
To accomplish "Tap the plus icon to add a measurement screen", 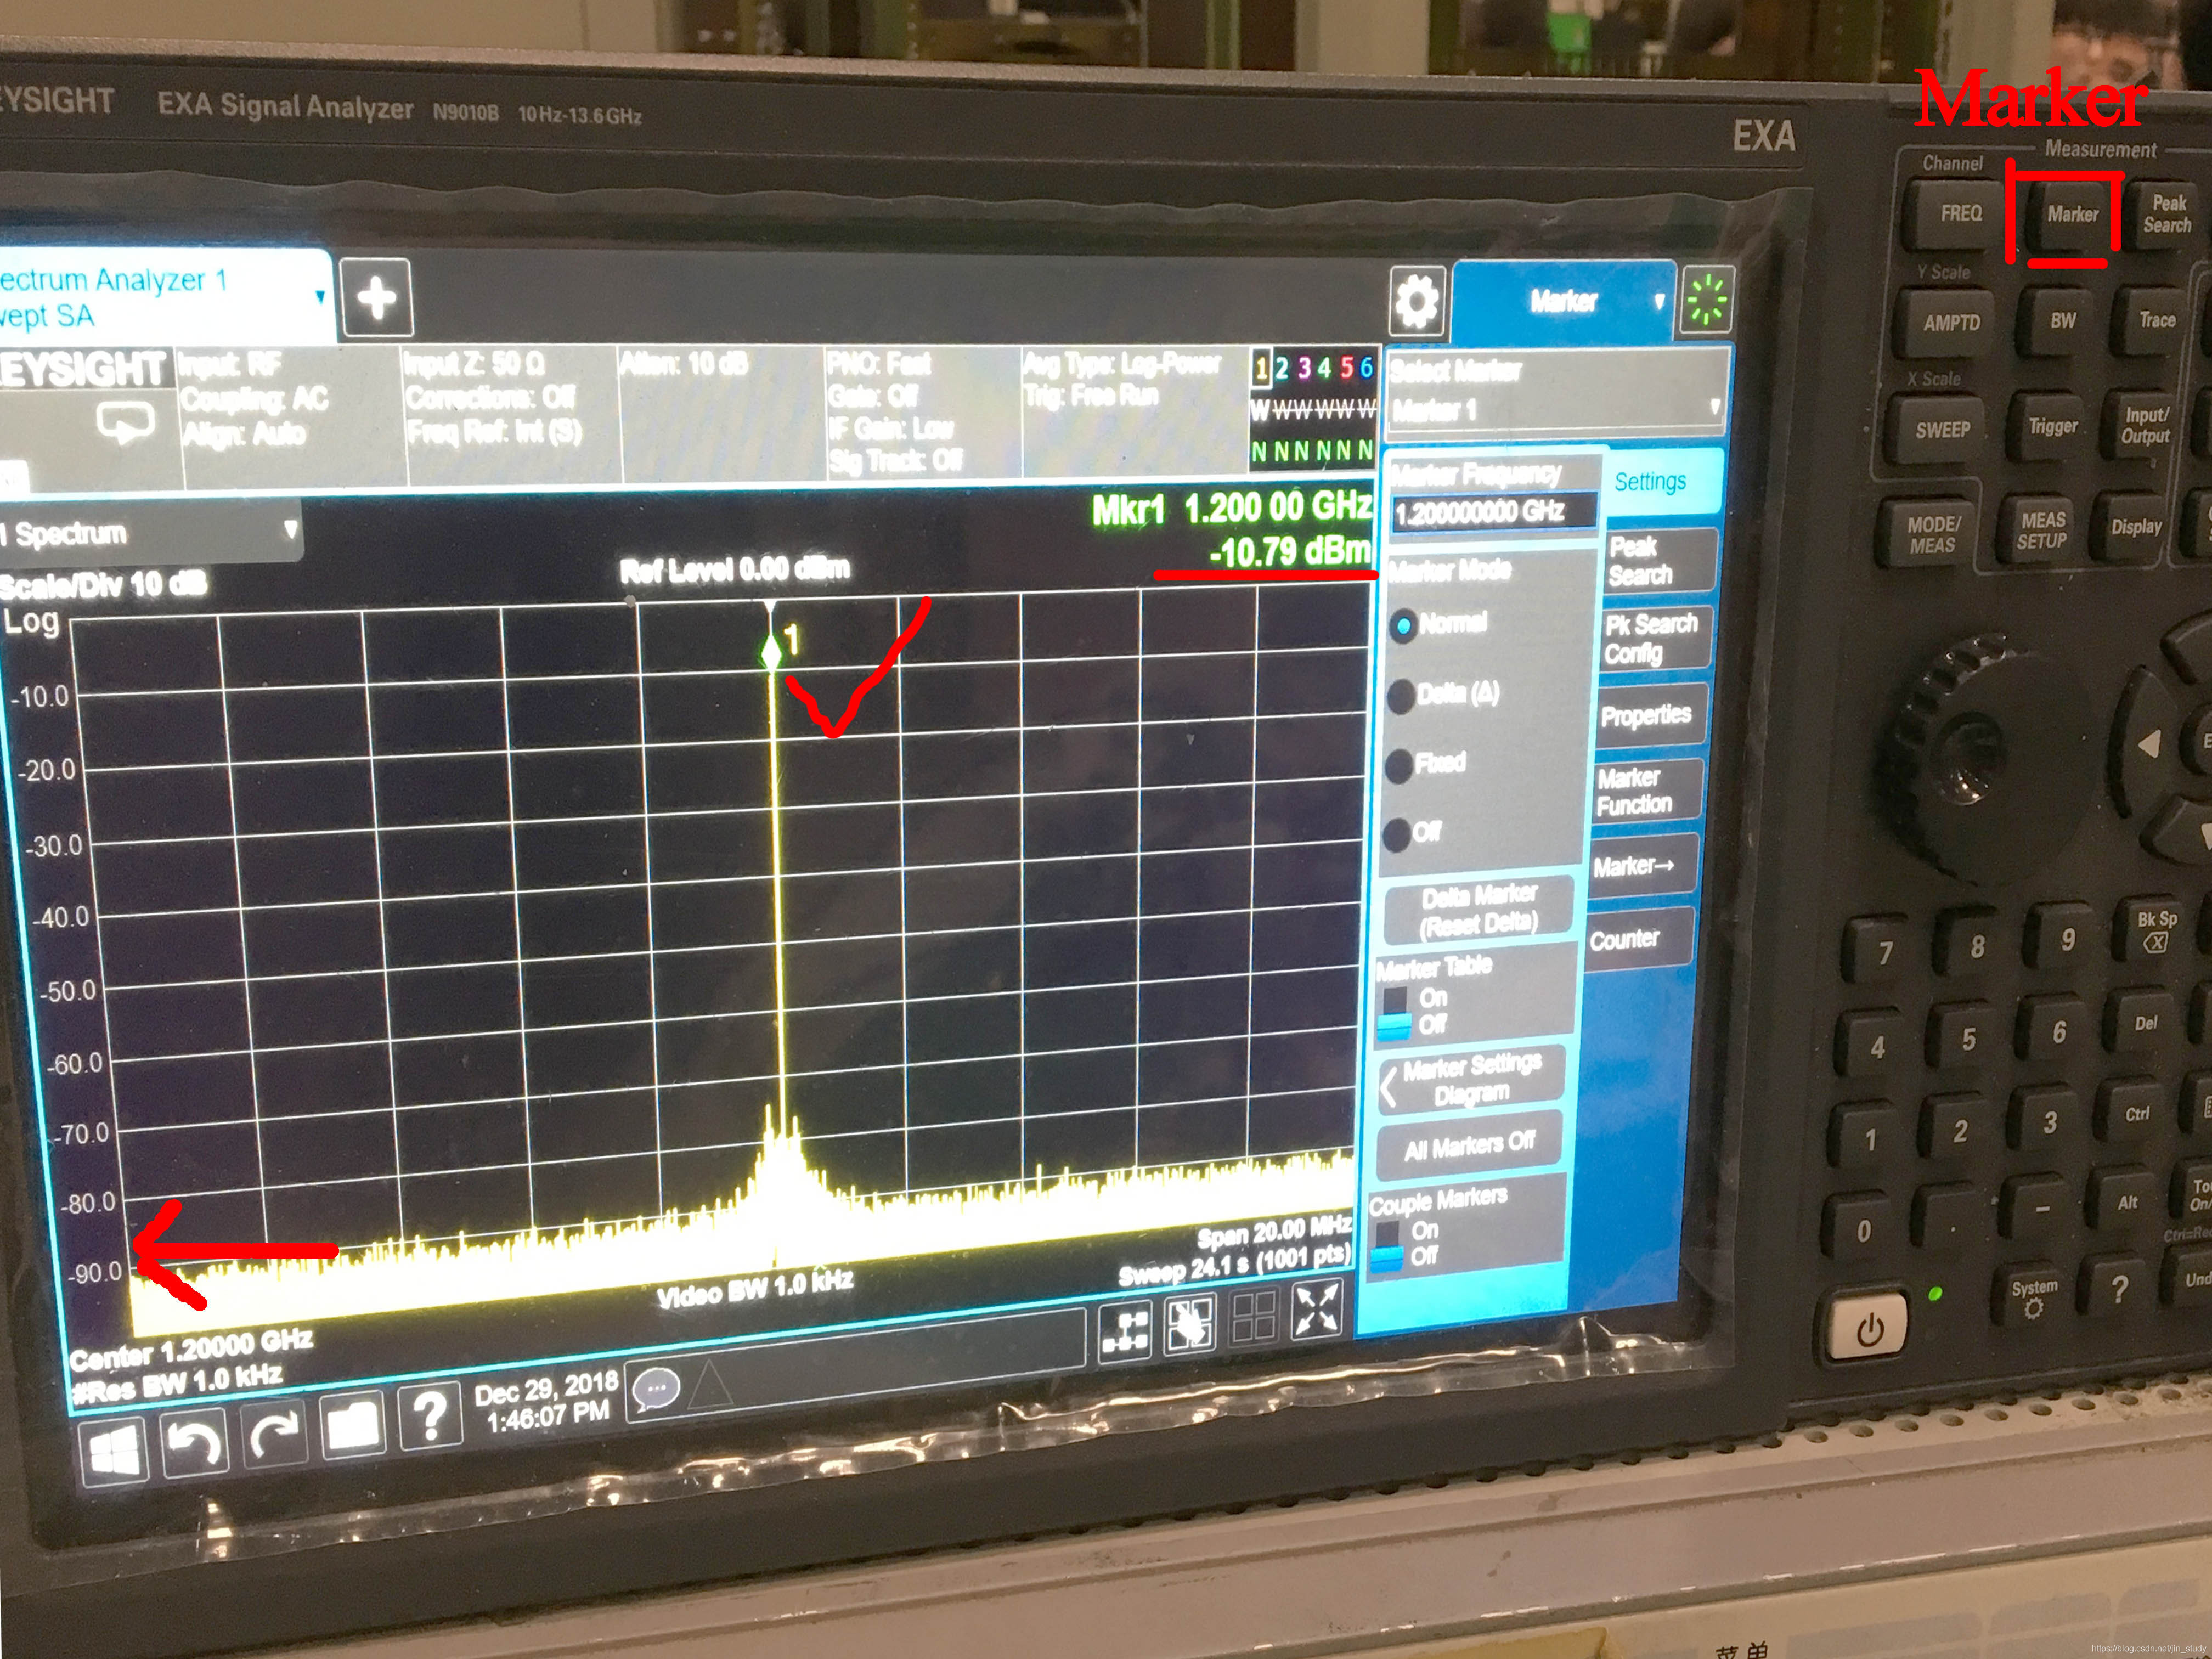I will point(376,298).
